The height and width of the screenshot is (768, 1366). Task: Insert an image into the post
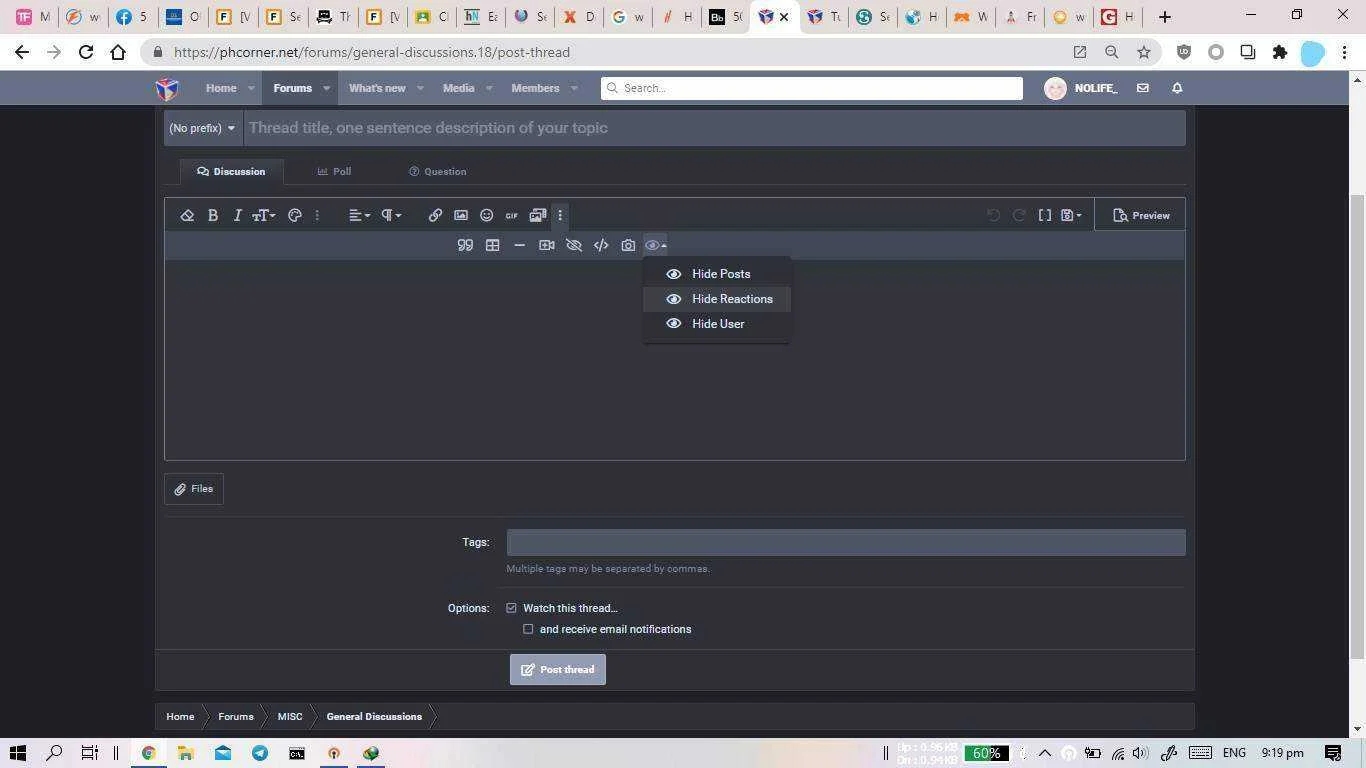pyautogui.click(x=461, y=215)
